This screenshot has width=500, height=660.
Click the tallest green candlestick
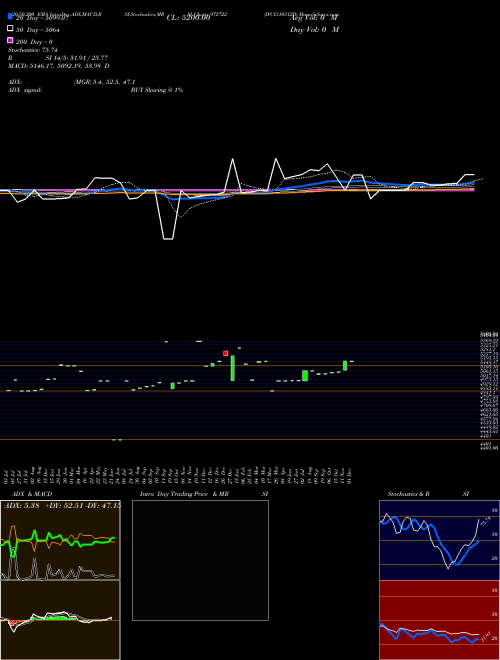pos(232,368)
